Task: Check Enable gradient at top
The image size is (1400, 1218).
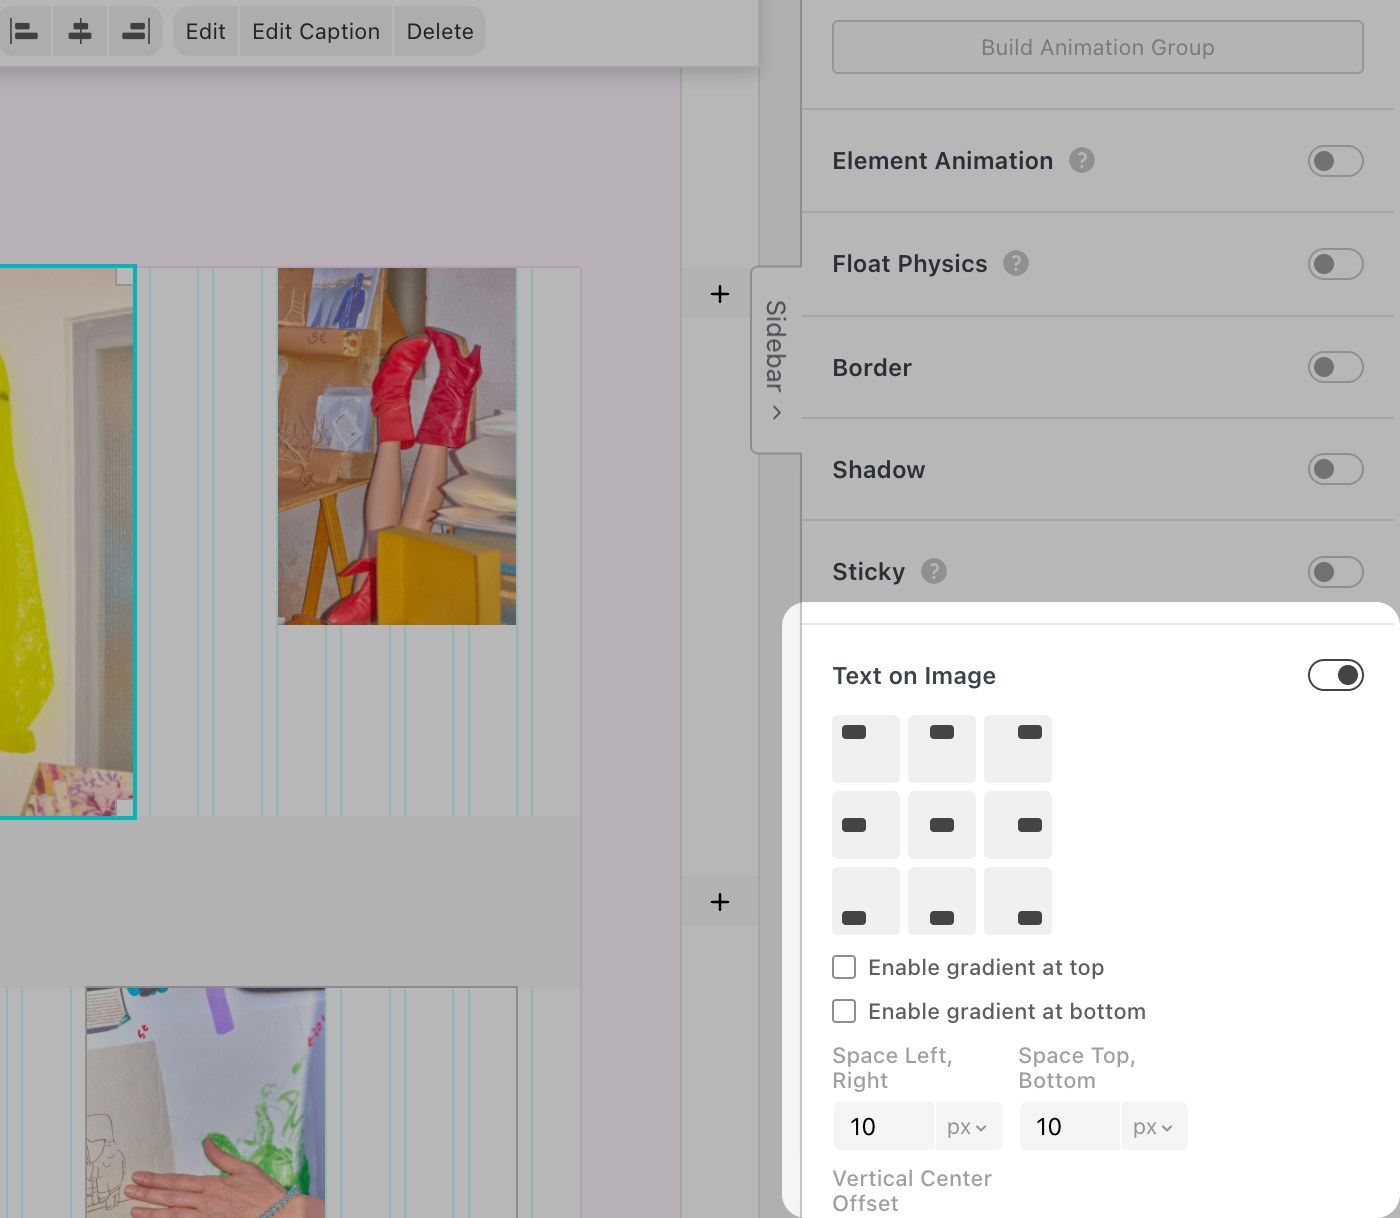Action: click(x=844, y=967)
